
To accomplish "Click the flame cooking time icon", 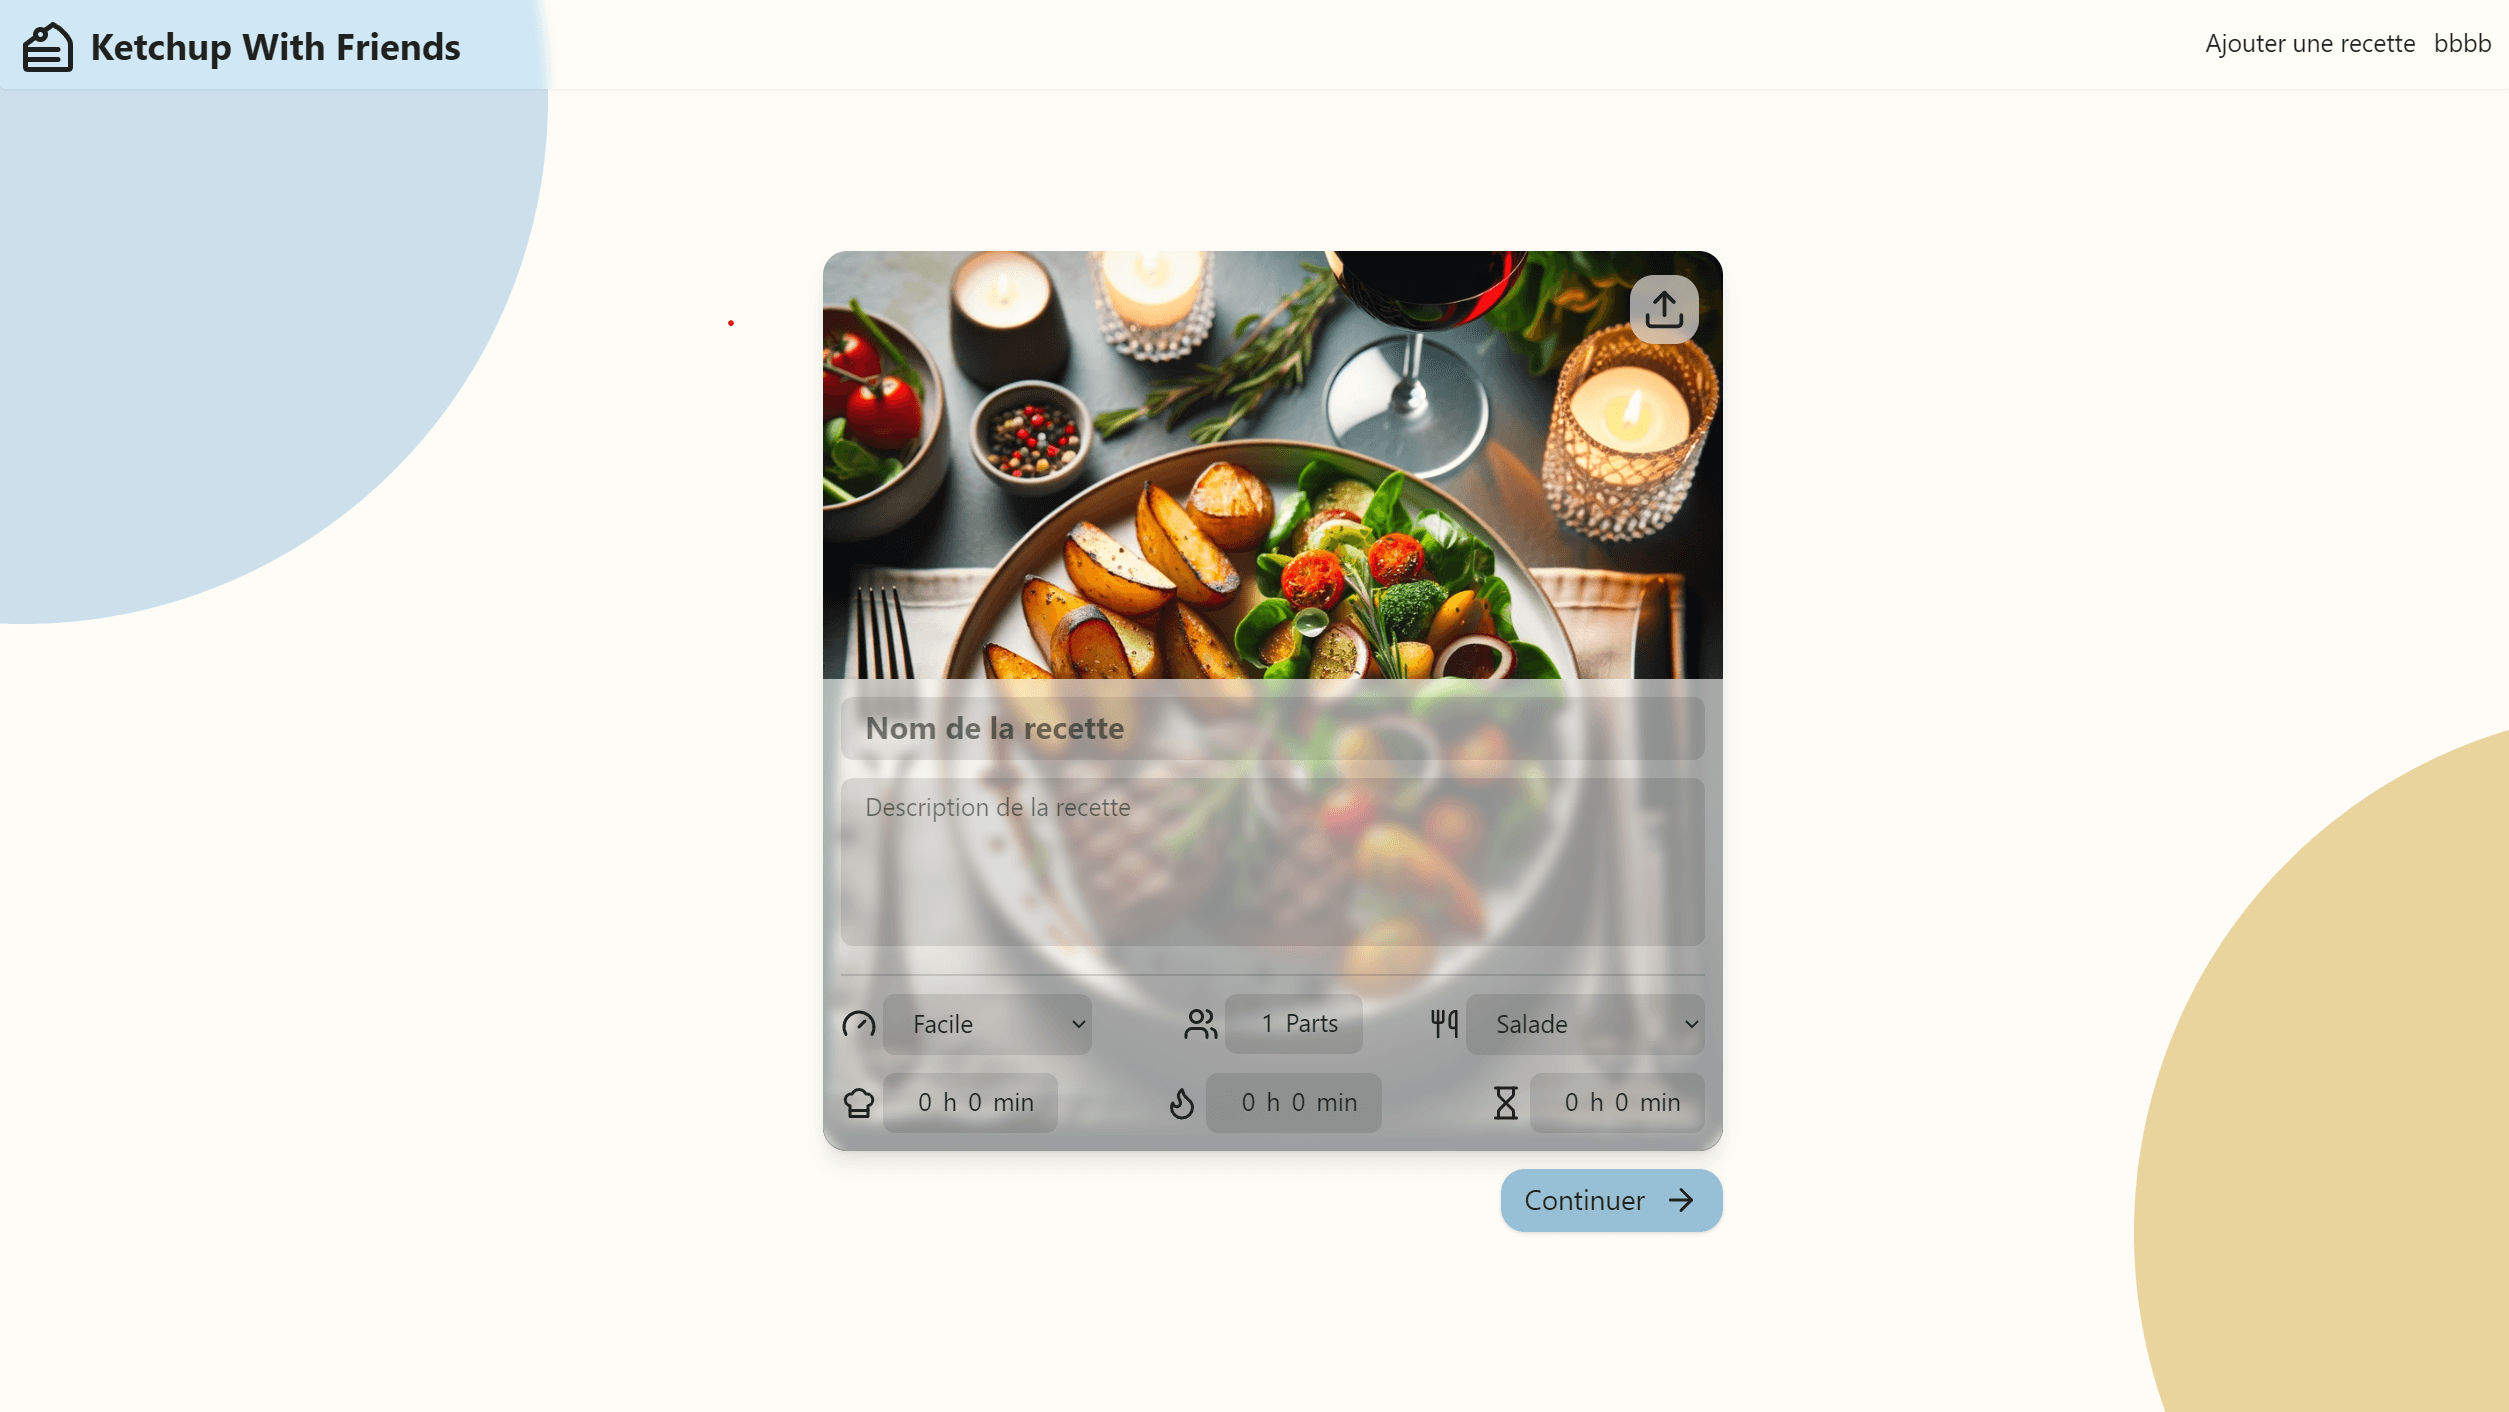I will point(1182,1102).
